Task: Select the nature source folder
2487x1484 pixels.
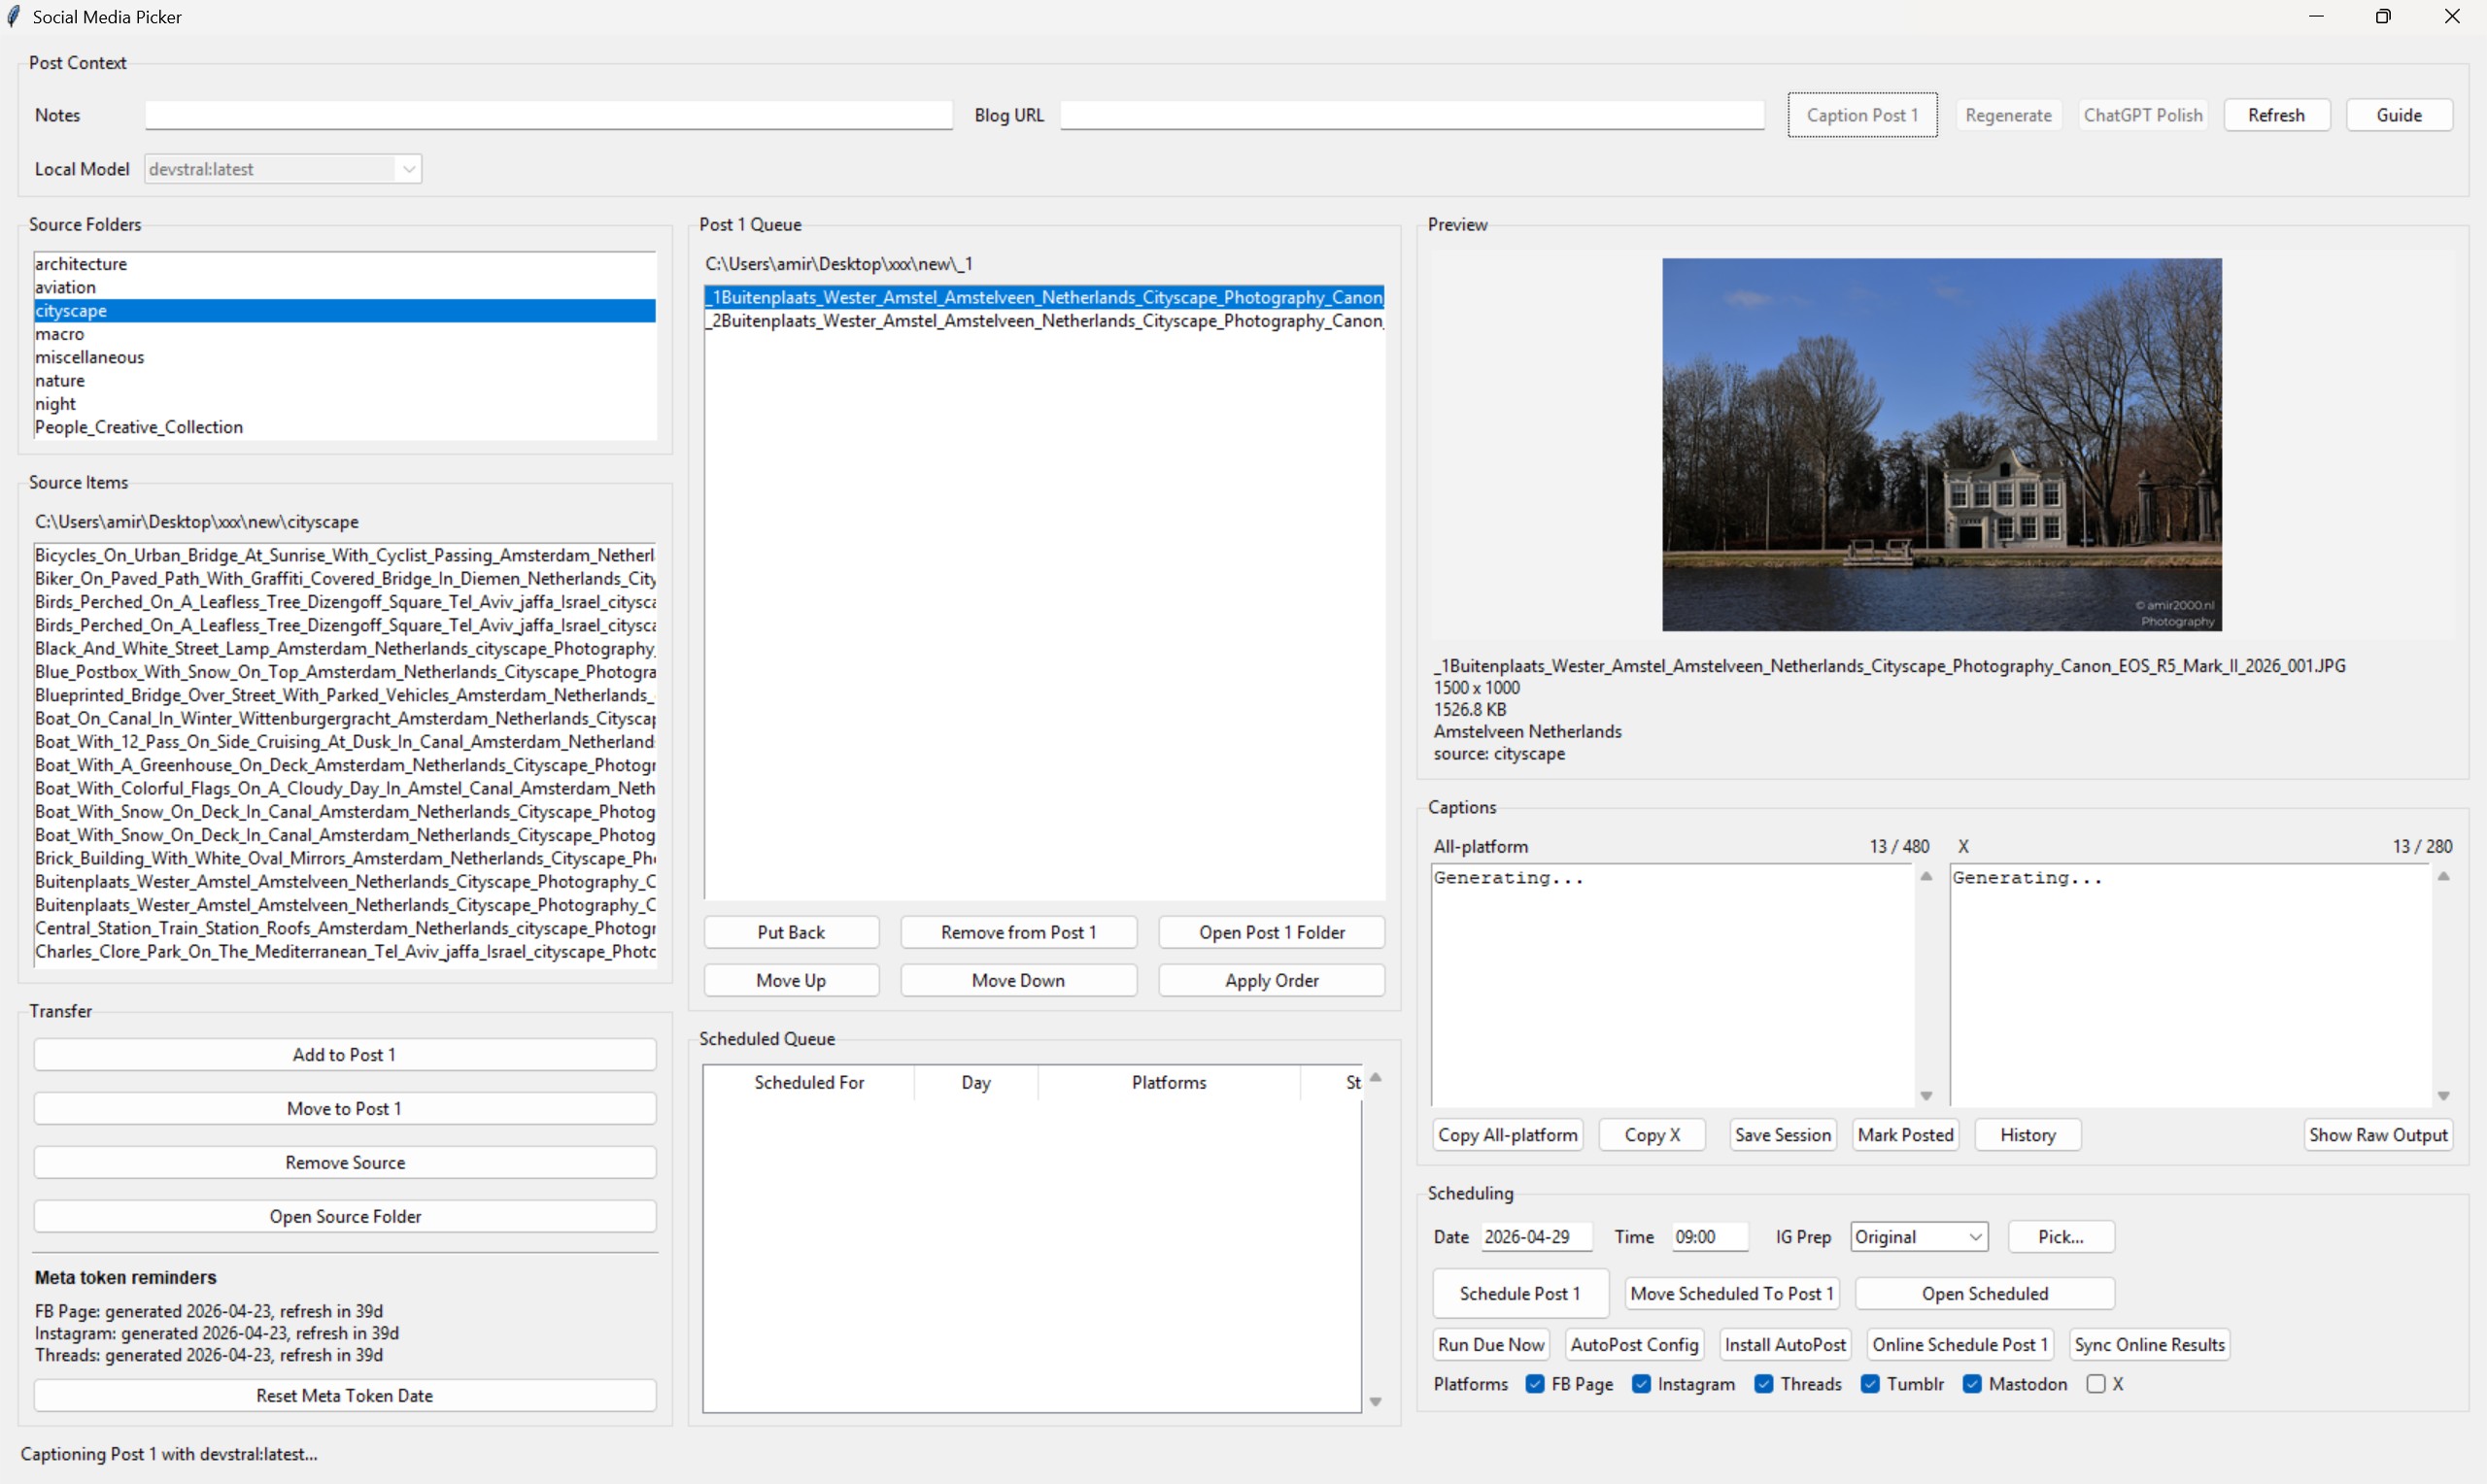Action: pyautogui.click(x=60, y=381)
